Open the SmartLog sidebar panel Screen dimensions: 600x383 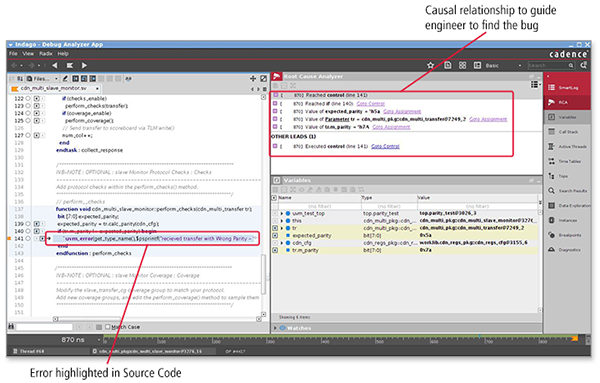pyautogui.click(x=567, y=88)
